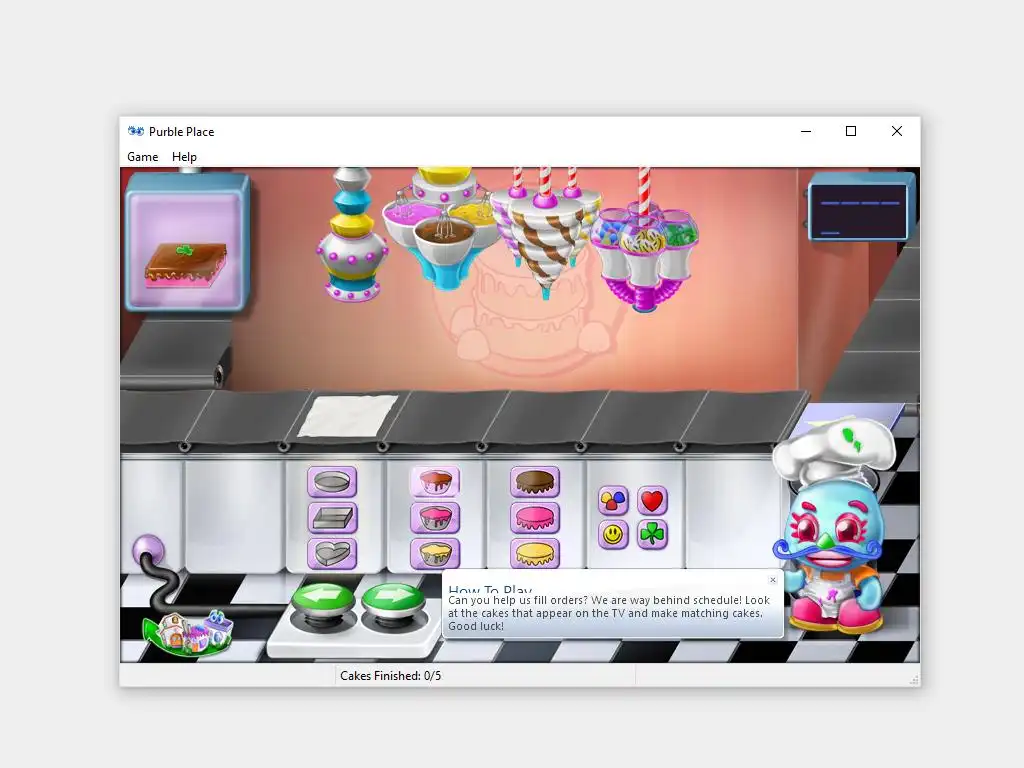Click the tip text starting "Can you help us"
1024x768 pixels.
tap(609, 613)
